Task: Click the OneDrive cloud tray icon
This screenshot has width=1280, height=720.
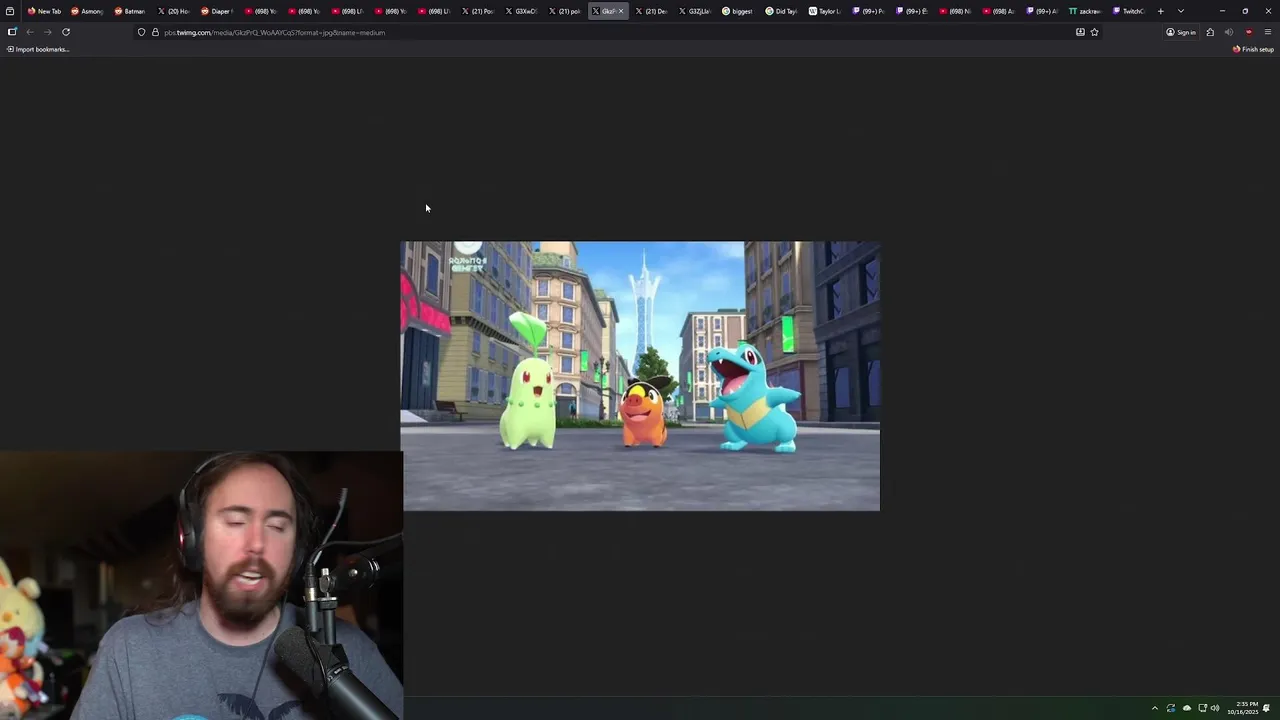Action: click(1187, 708)
